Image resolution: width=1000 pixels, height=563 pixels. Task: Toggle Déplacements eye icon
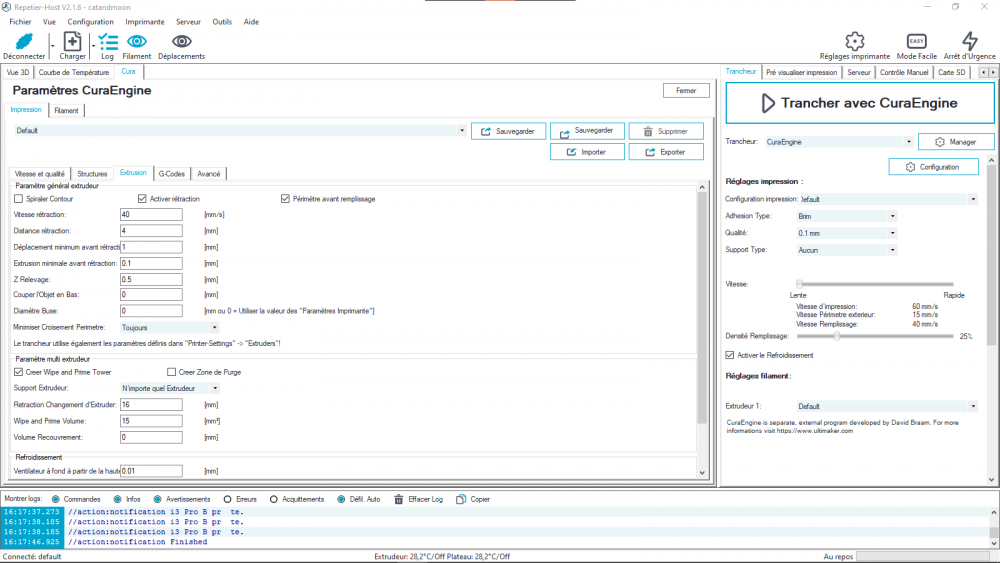tap(182, 41)
